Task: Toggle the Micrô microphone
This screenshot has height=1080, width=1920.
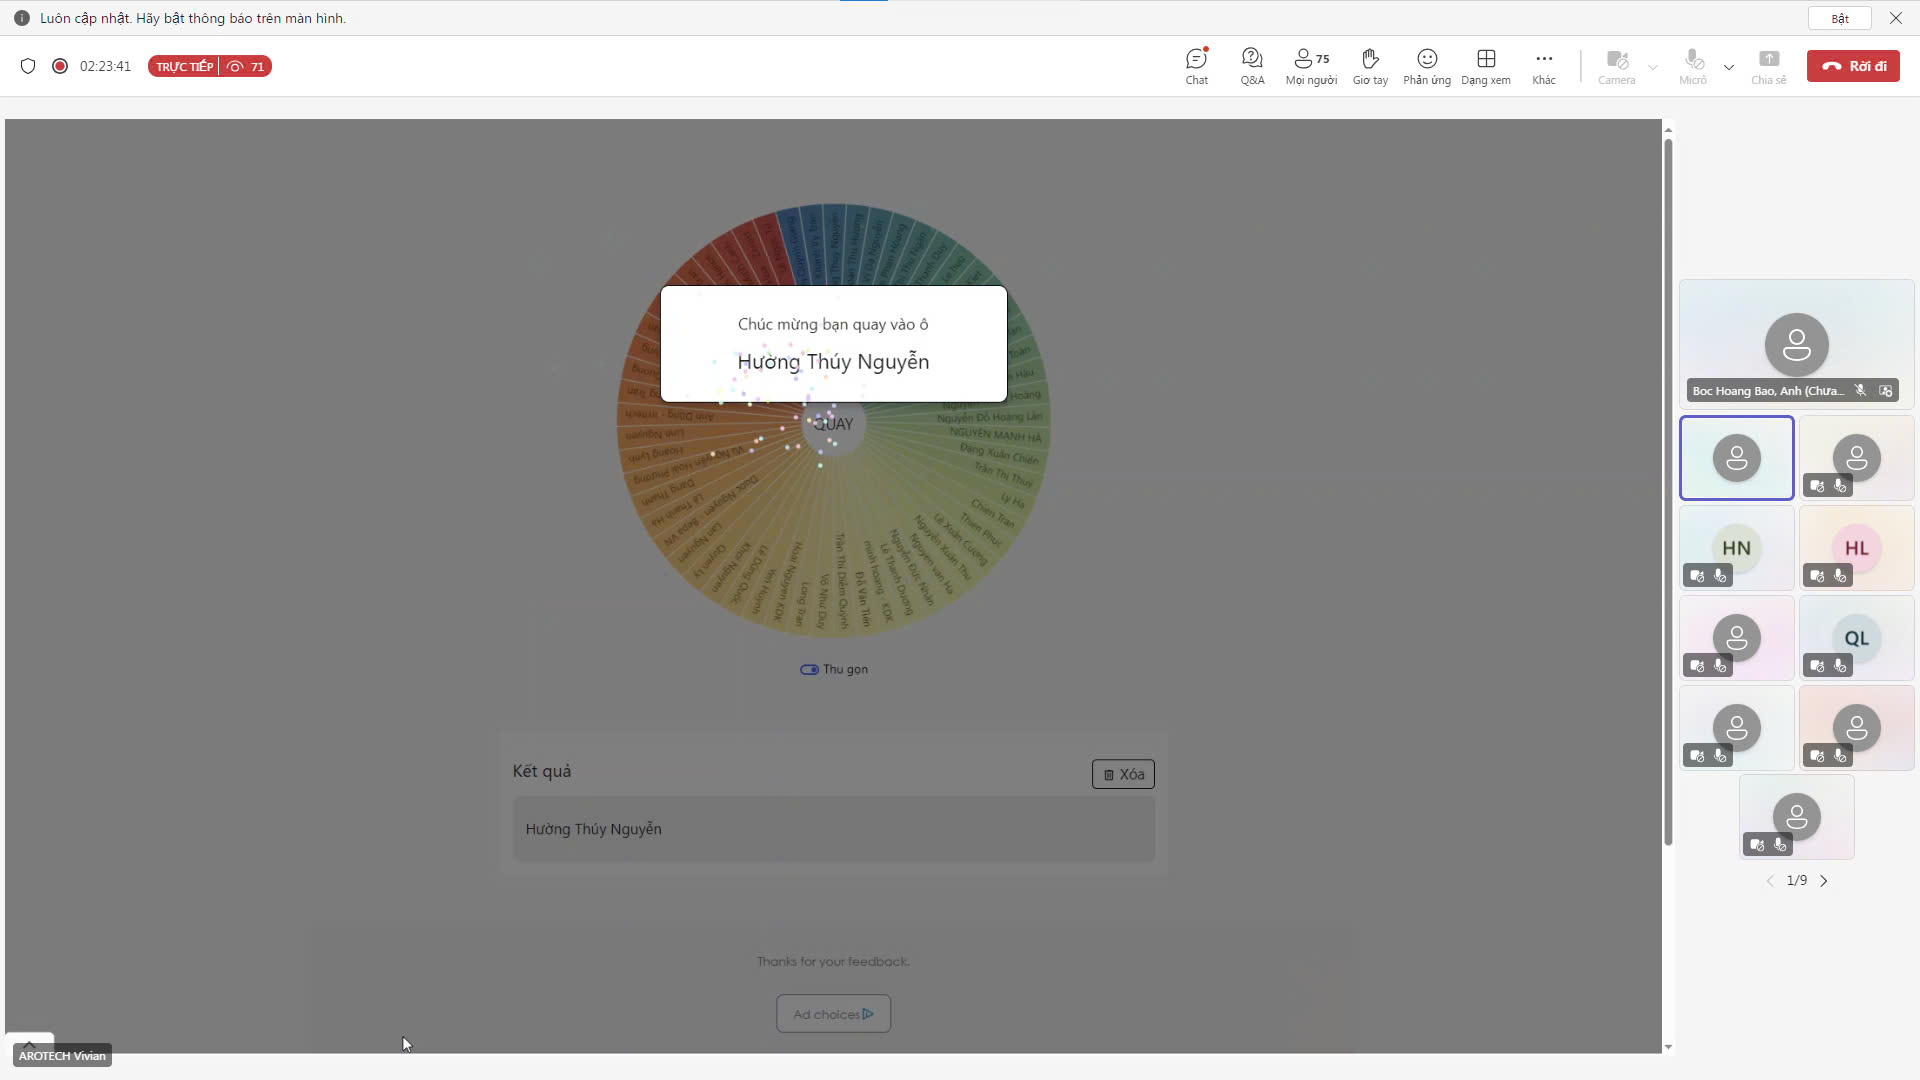Action: point(1693,66)
